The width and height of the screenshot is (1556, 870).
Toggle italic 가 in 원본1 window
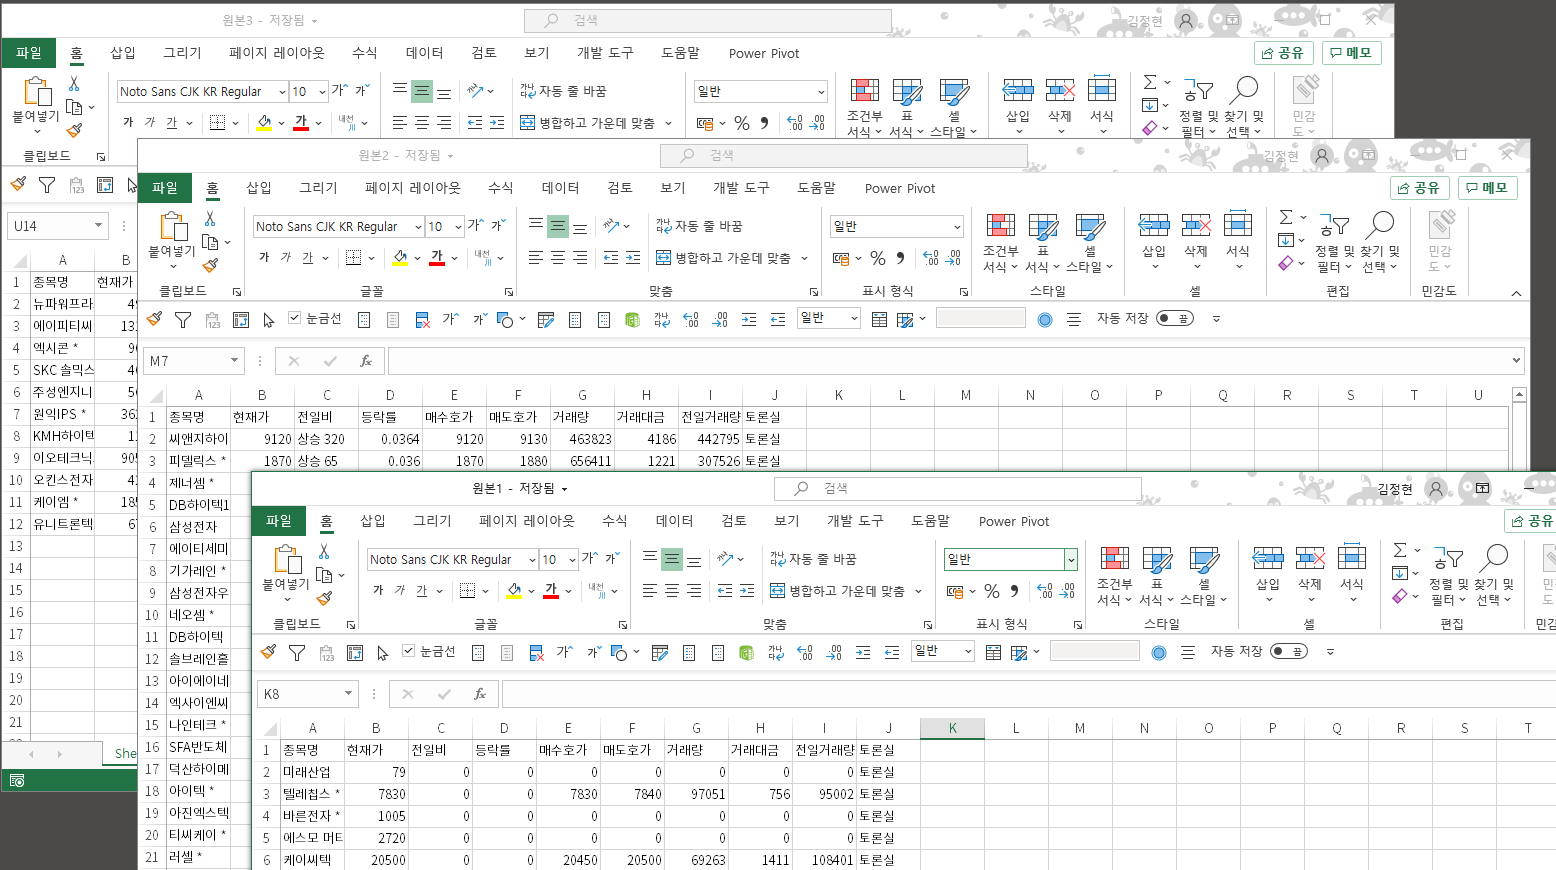pyautogui.click(x=400, y=591)
